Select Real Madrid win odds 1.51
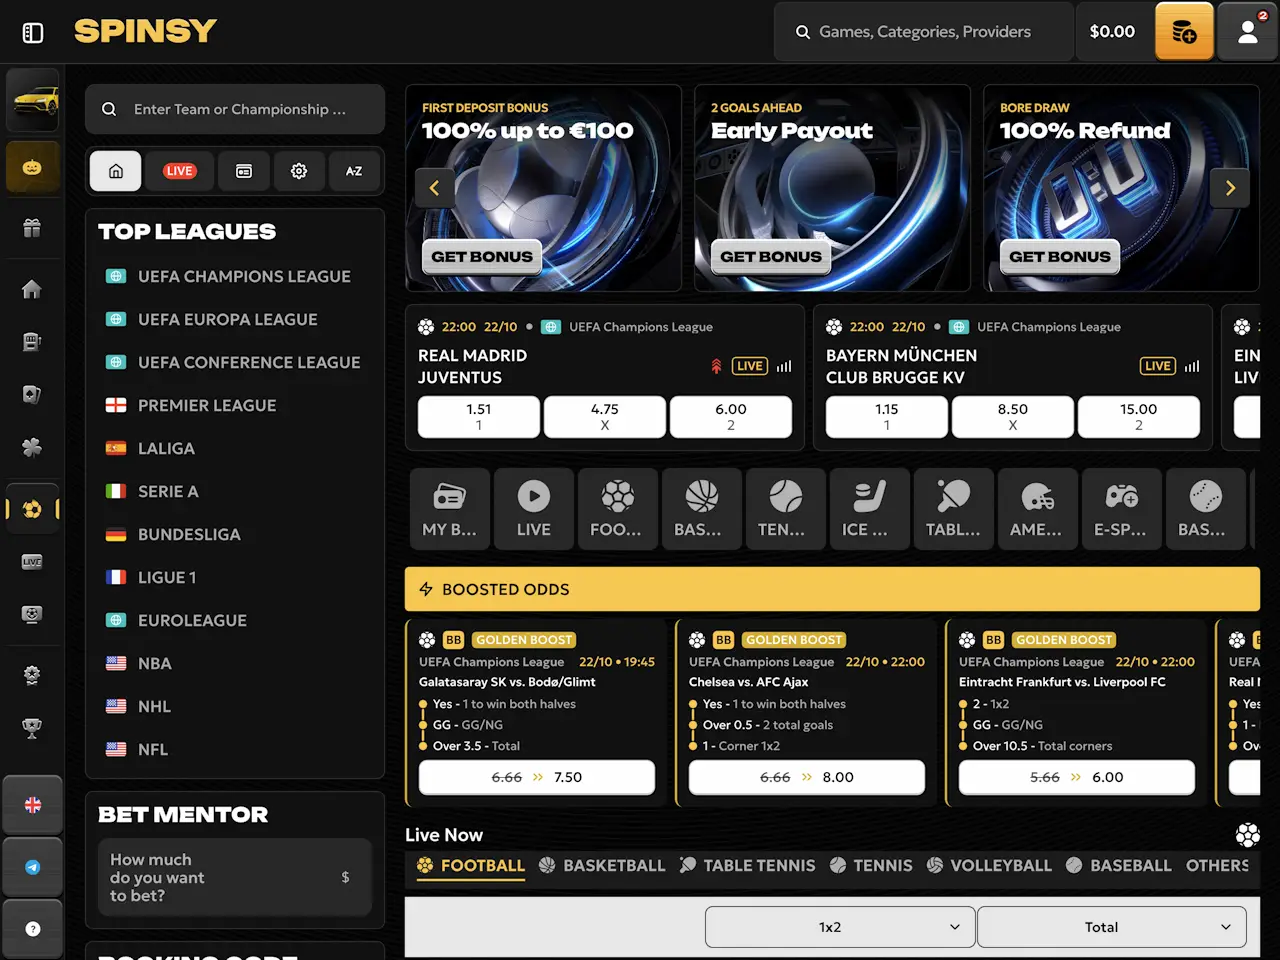1280x960 pixels. tap(479, 416)
